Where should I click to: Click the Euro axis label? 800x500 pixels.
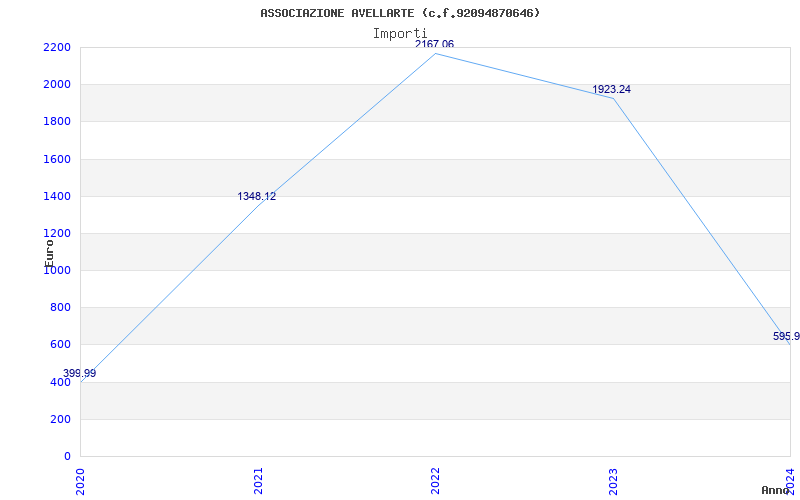click(x=49, y=253)
